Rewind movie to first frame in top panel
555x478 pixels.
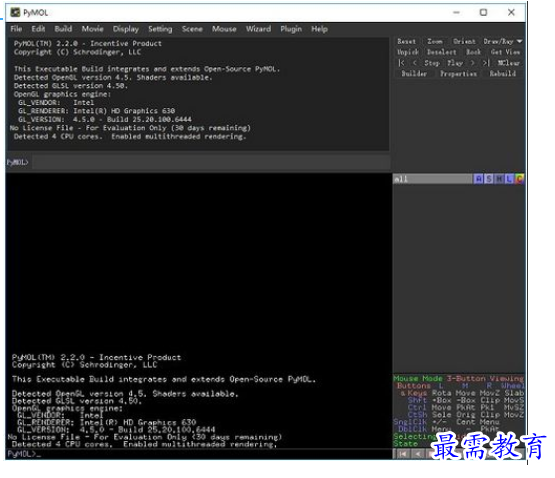pyautogui.click(x=401, y=63)
